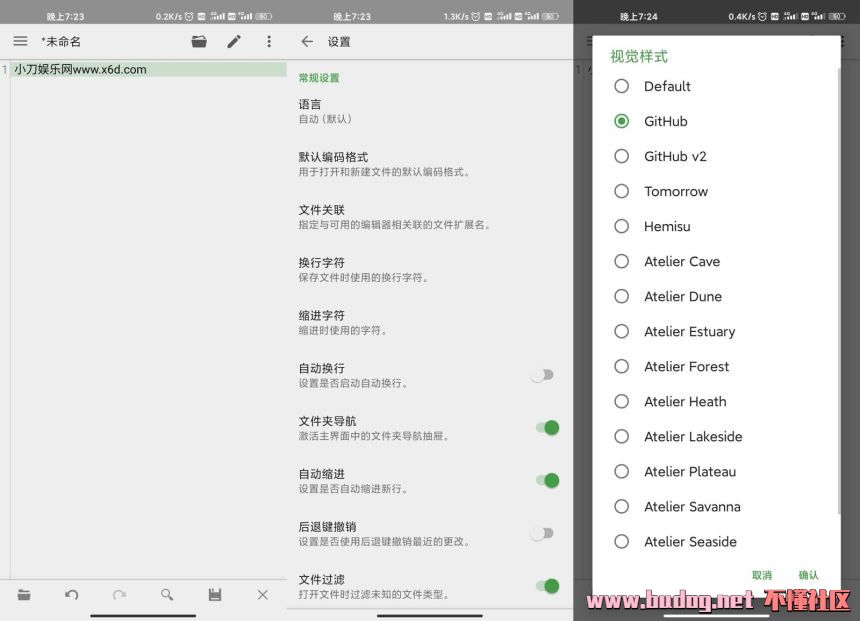Tap the undo arrow in bottom toolbar
This screenshot has height=621, width=860.
click(71, 594)
